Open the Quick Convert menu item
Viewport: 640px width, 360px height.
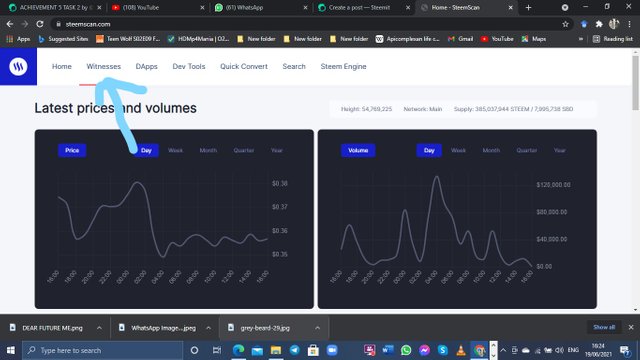click(244, 67)
